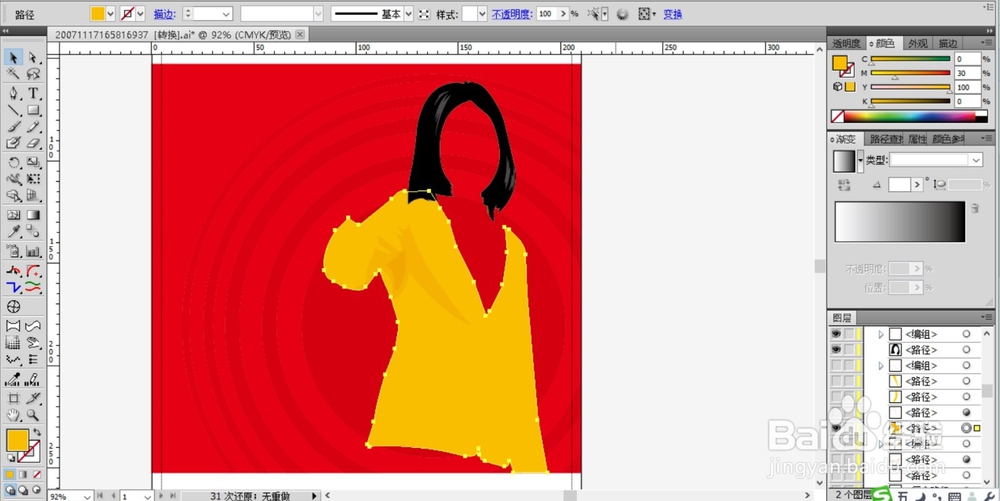Select the Pencil tool
Screen dimensions: 1000x501
(33, 127)
